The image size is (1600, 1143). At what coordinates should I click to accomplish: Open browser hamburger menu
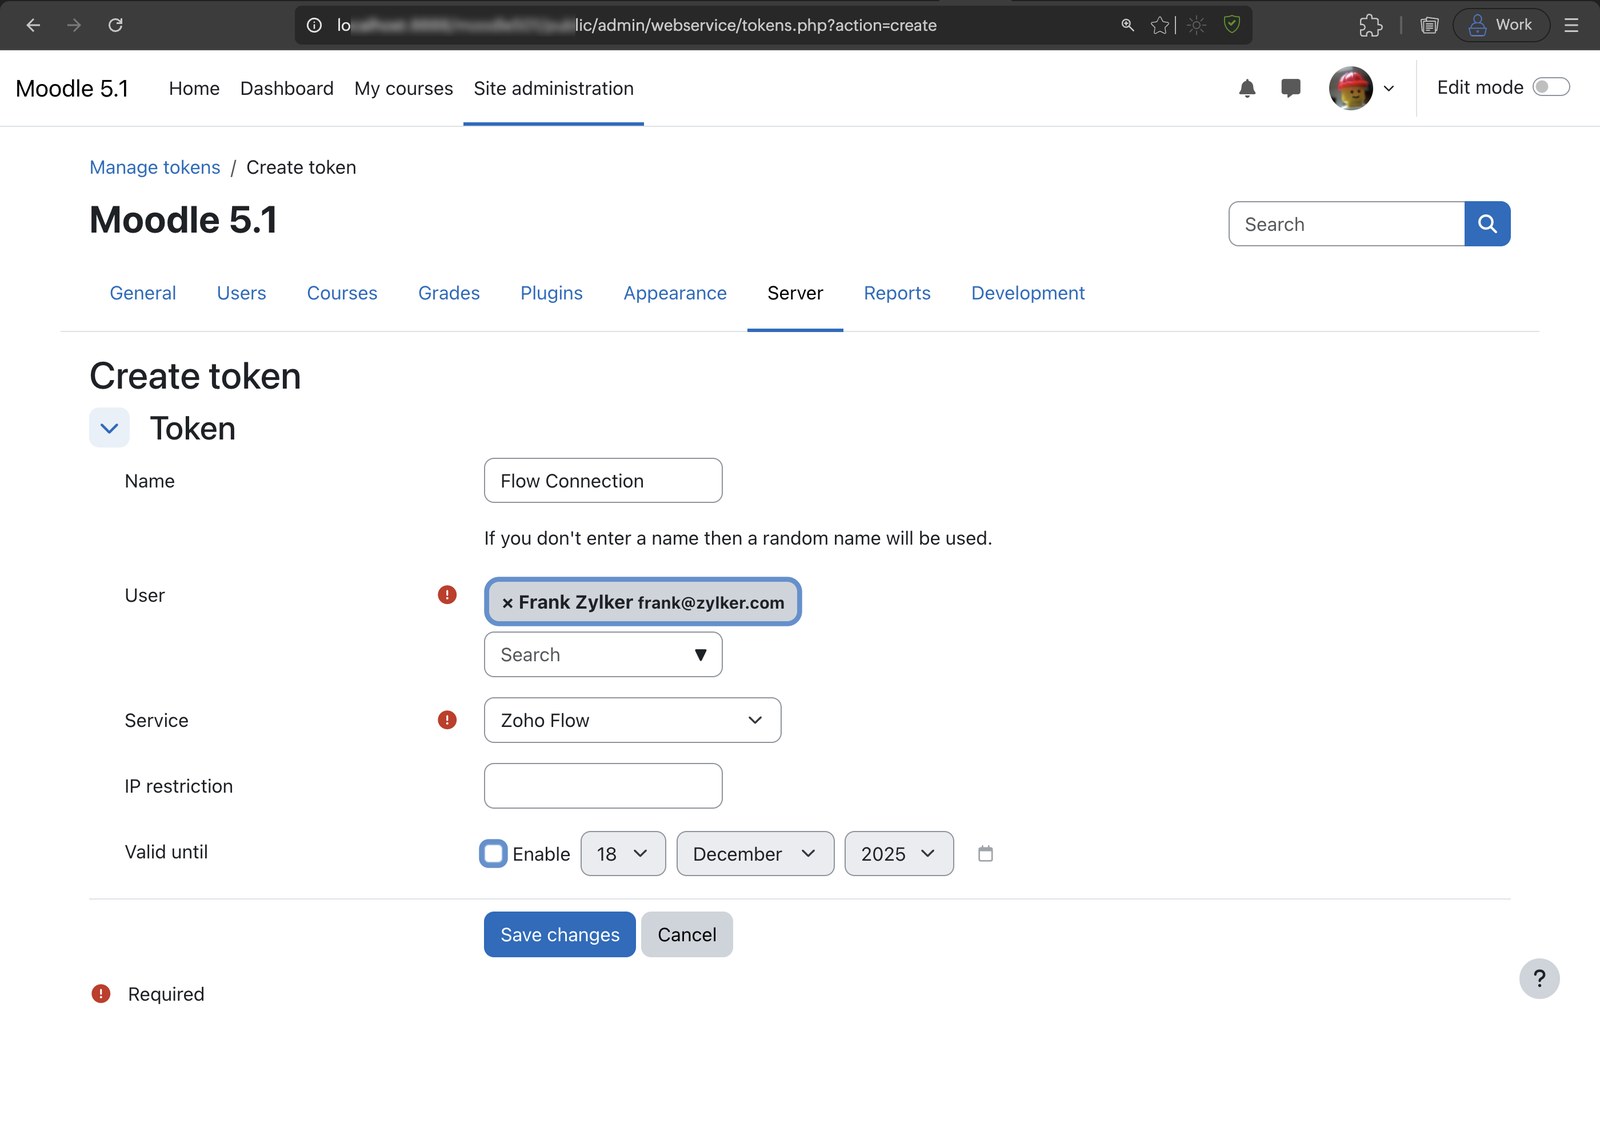[1572, 25]
